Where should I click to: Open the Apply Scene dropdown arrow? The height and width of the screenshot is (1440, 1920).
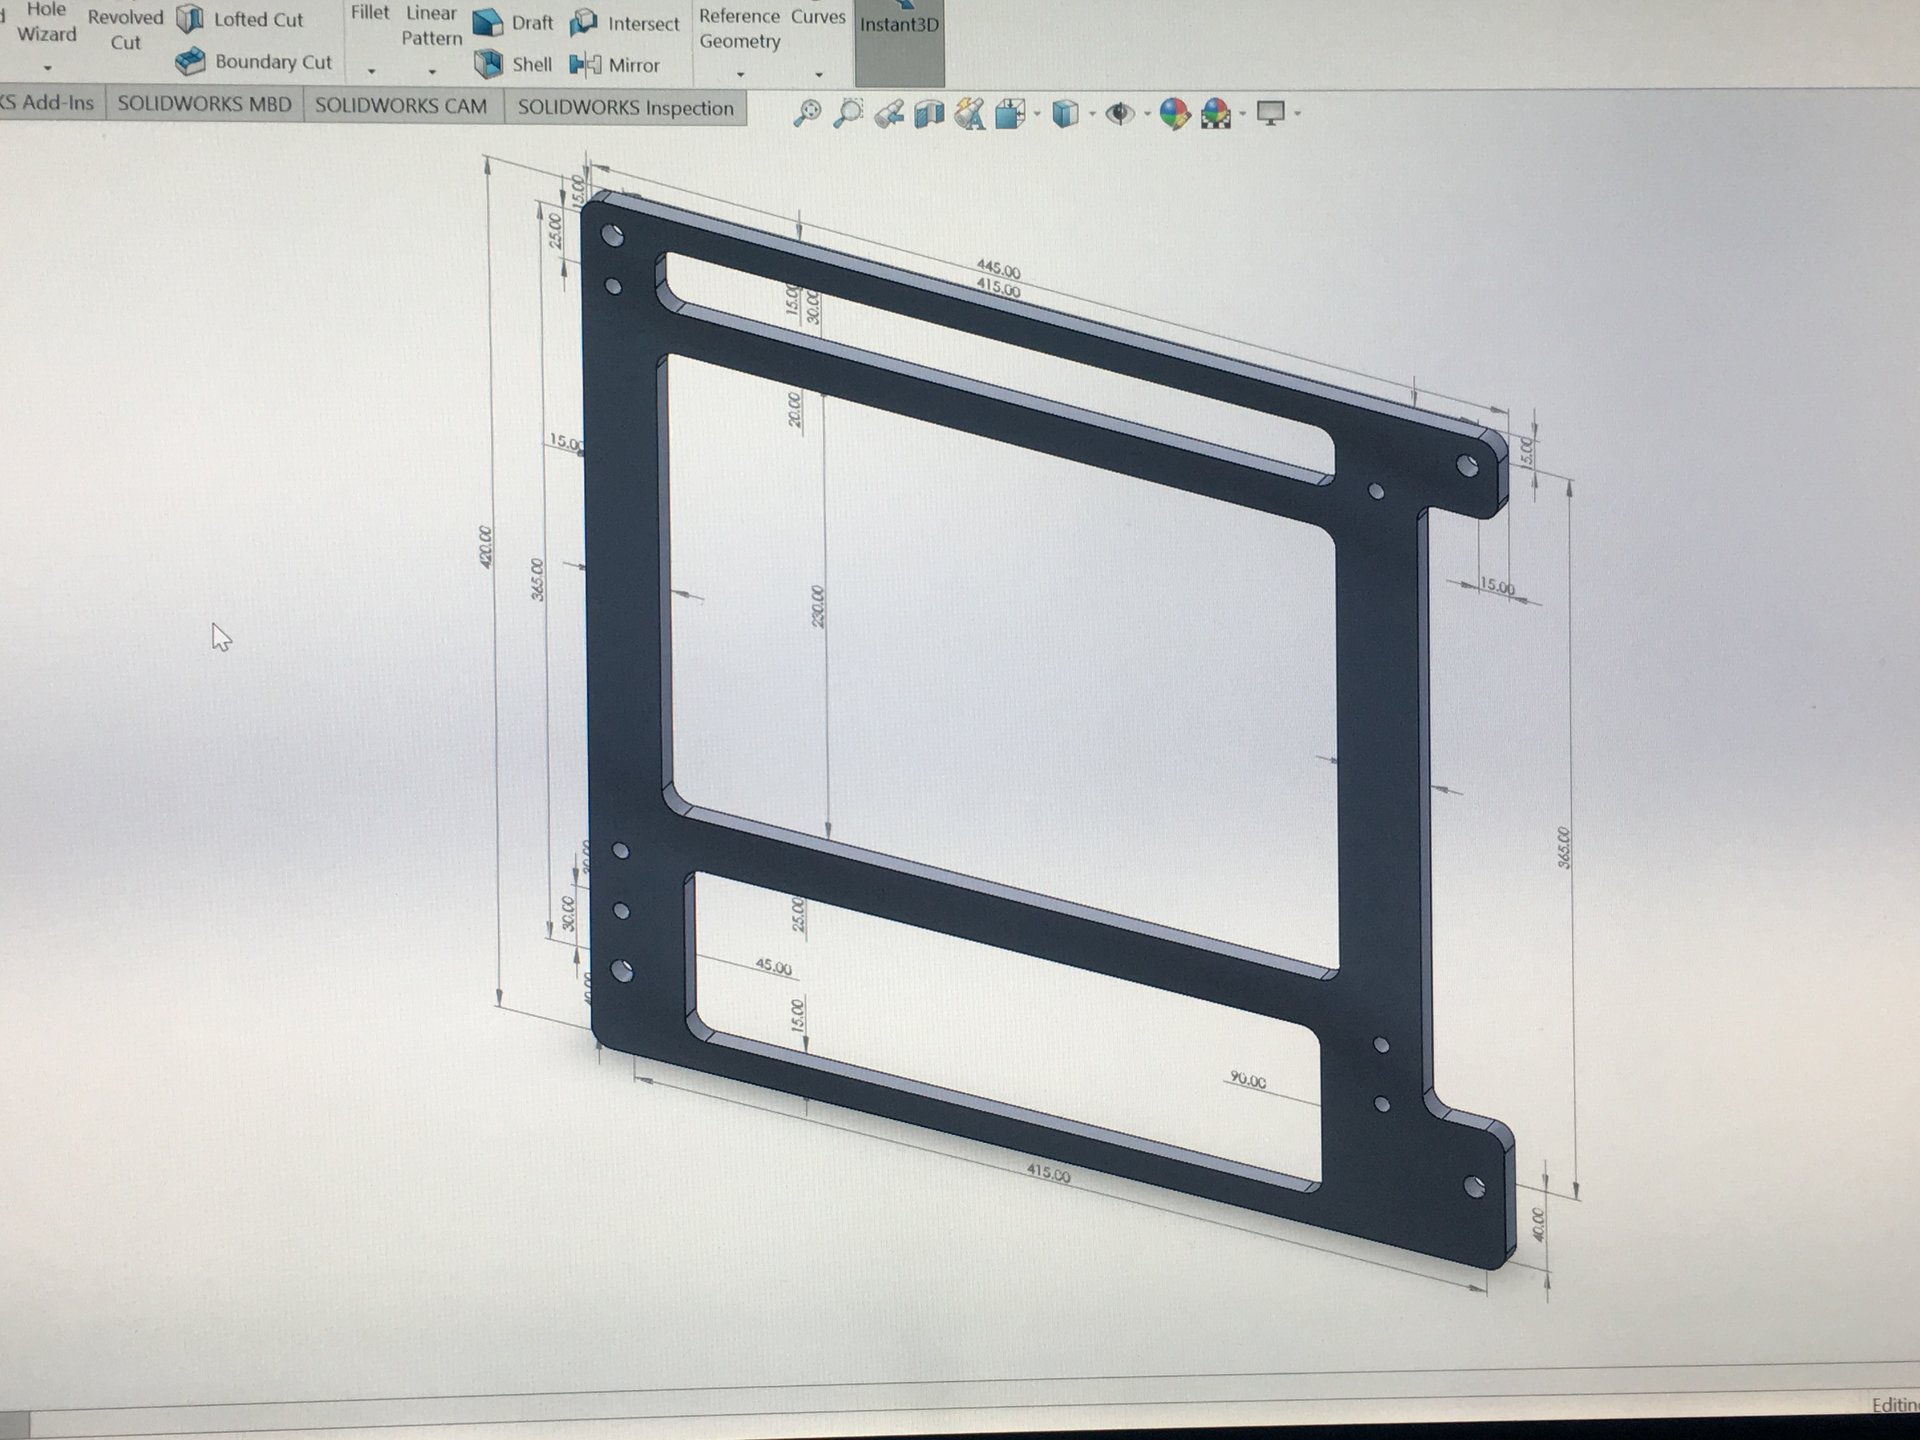click(x=1243, y=114)
